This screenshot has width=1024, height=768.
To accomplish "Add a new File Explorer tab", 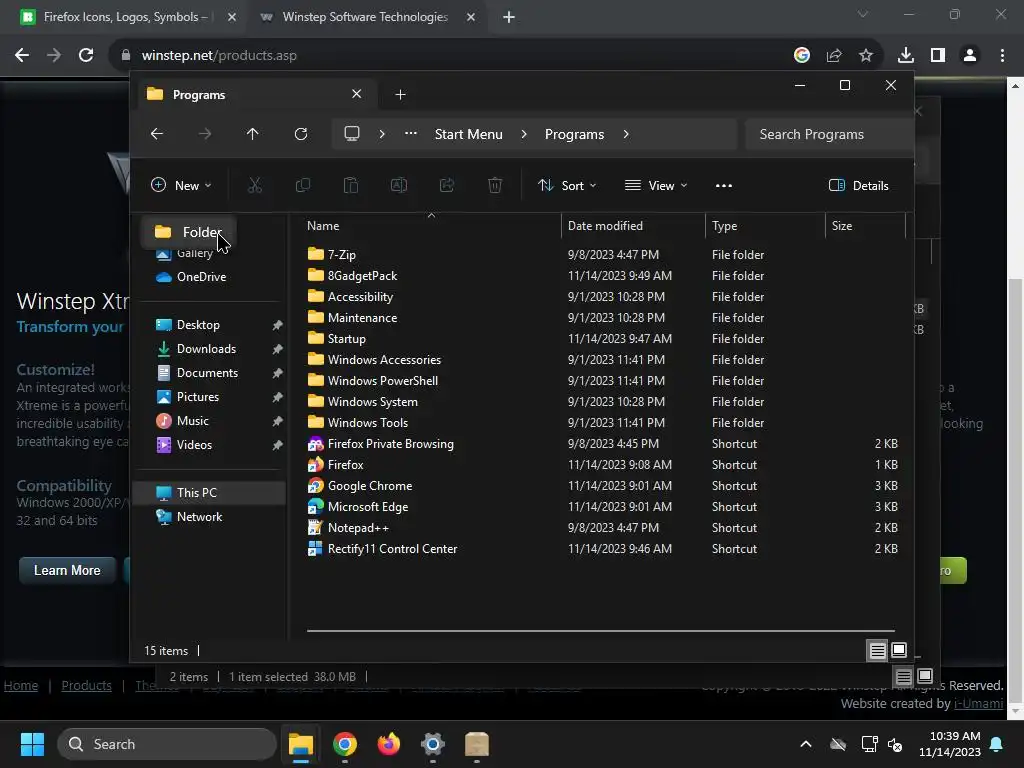I will point(400,95).
